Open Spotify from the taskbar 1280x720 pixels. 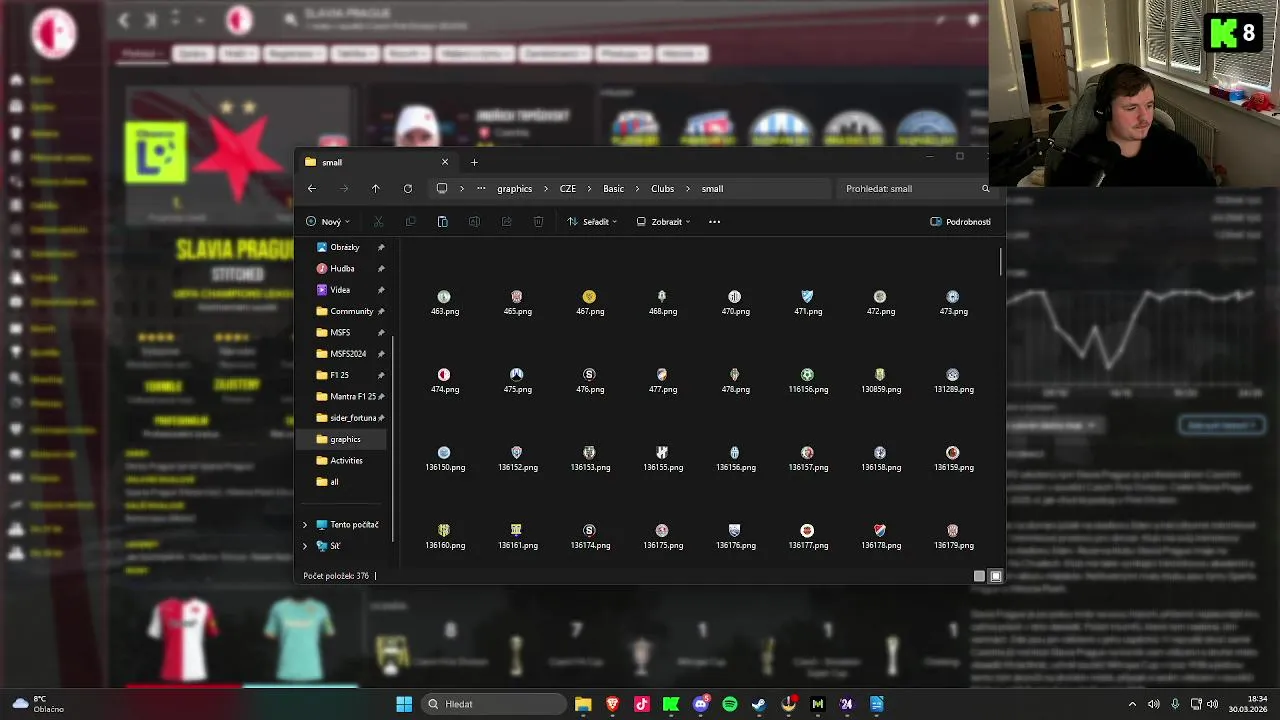pyautogui.click(x=730, y=704)
